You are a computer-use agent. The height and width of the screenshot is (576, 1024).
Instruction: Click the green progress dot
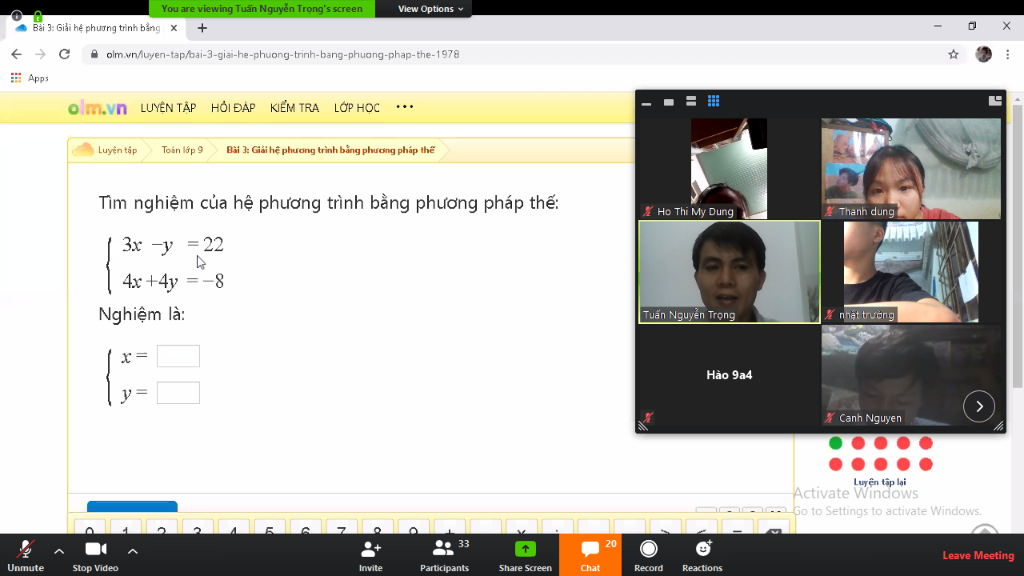tap(835, 443)
